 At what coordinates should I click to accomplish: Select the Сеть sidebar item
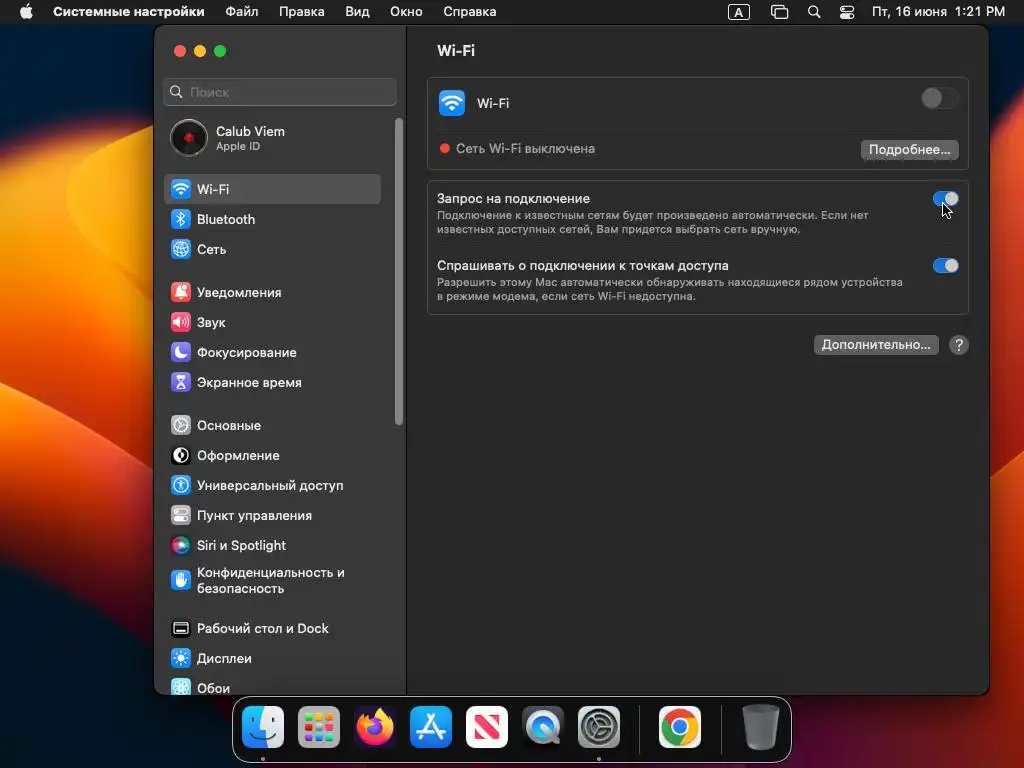pos(272,249)
